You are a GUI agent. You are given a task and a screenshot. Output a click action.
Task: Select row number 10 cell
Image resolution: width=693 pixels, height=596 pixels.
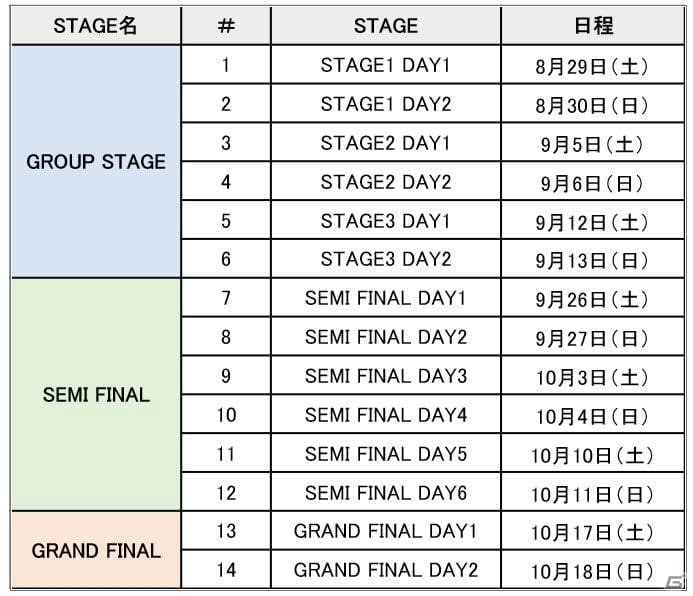(x=226, y=414)
